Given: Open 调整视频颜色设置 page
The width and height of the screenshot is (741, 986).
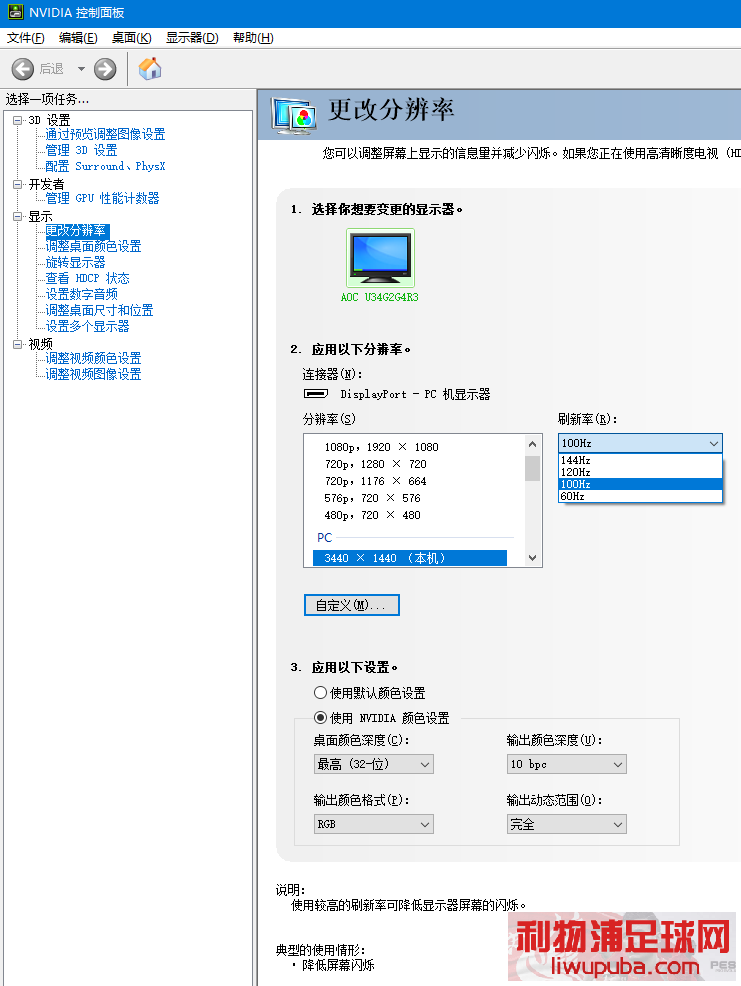Looking at the screenshot, I should tap(93, 358).
